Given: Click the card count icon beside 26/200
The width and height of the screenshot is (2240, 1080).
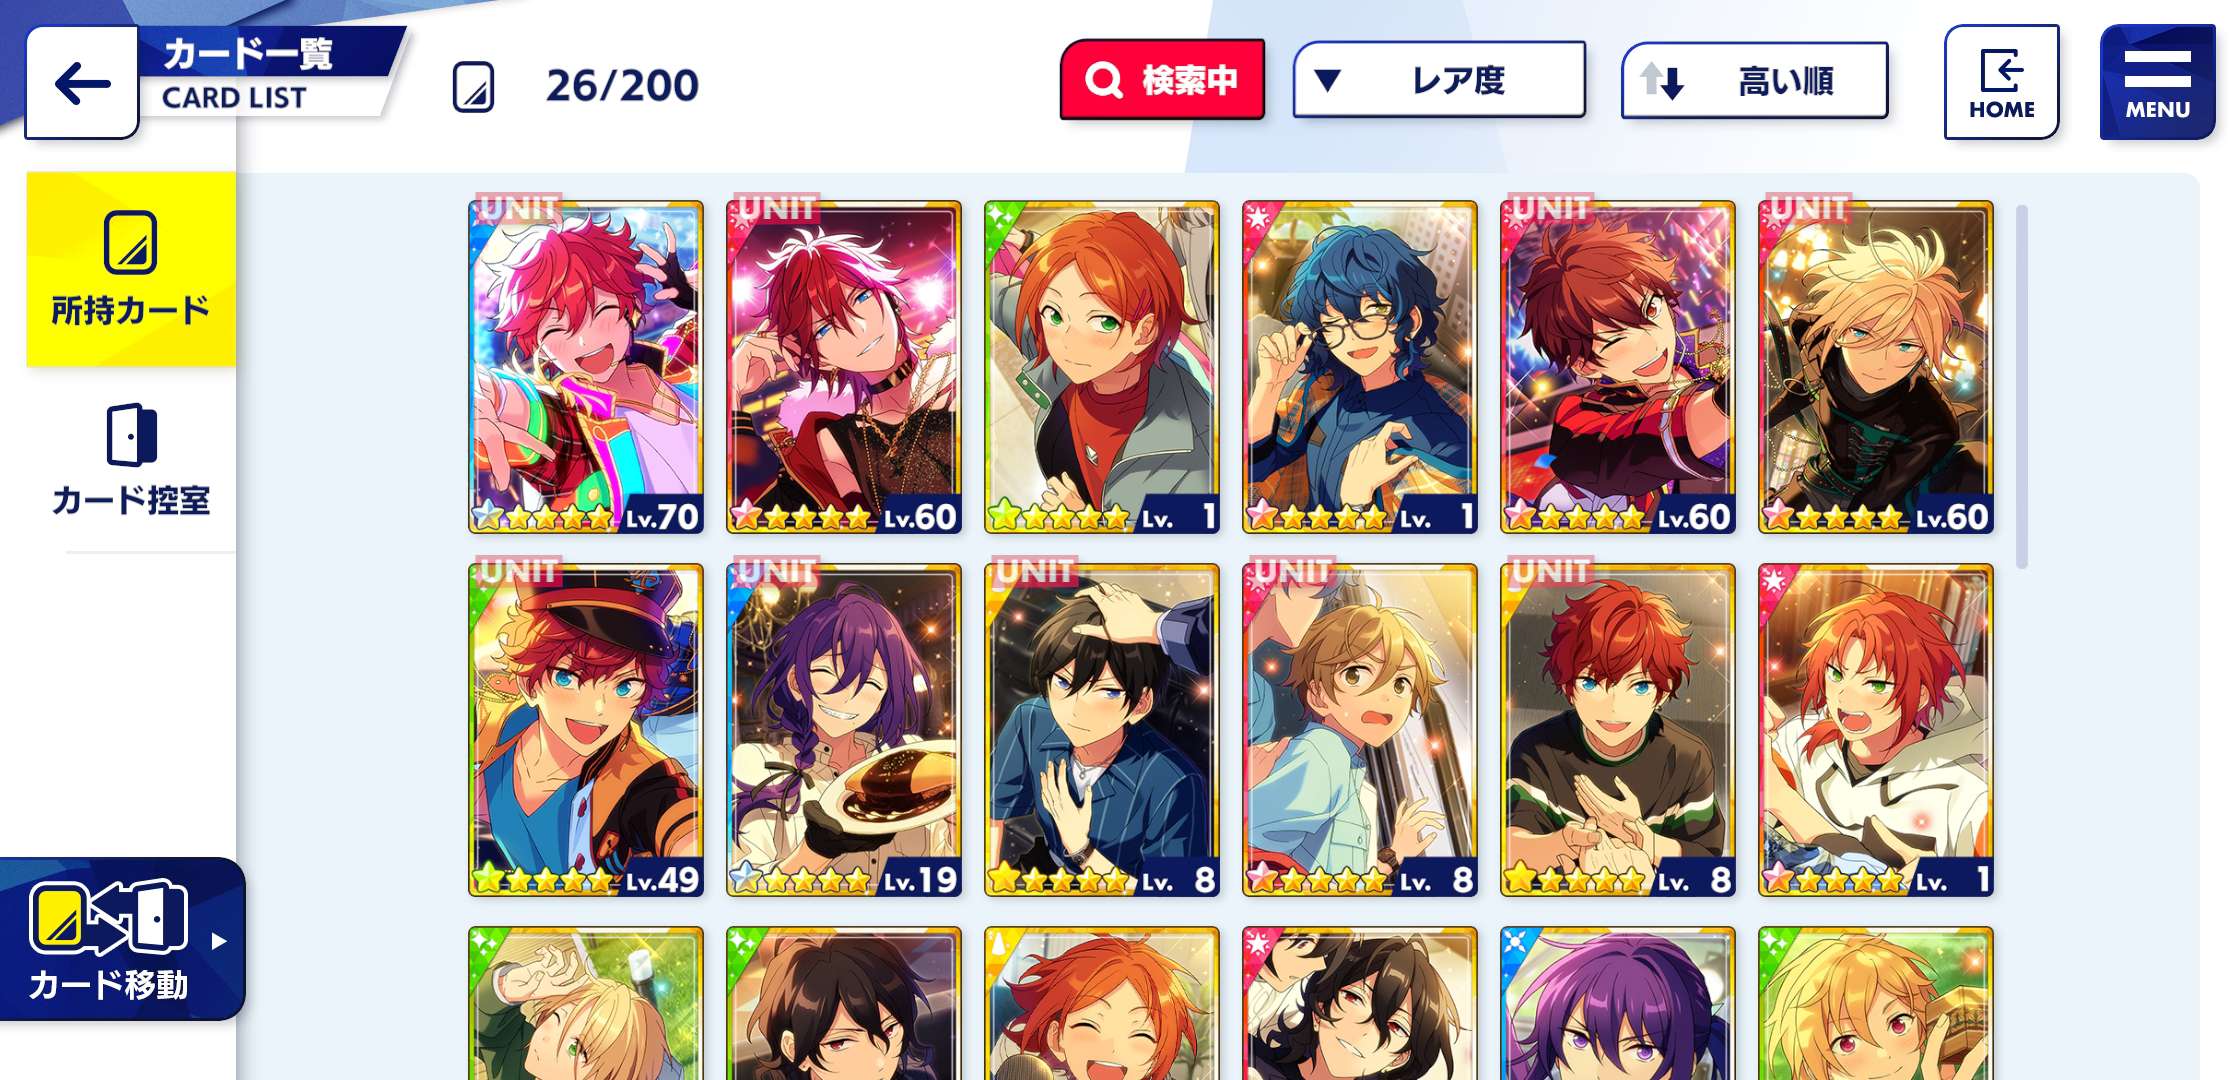Looking at the screenshot, I should pos(473,86).
